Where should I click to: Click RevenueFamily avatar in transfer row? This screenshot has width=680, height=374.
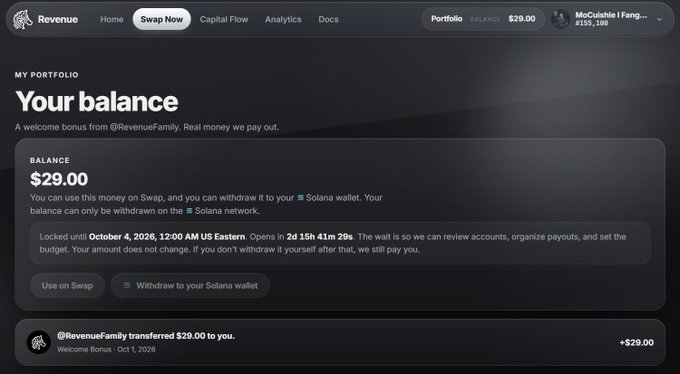click(39, 342)
